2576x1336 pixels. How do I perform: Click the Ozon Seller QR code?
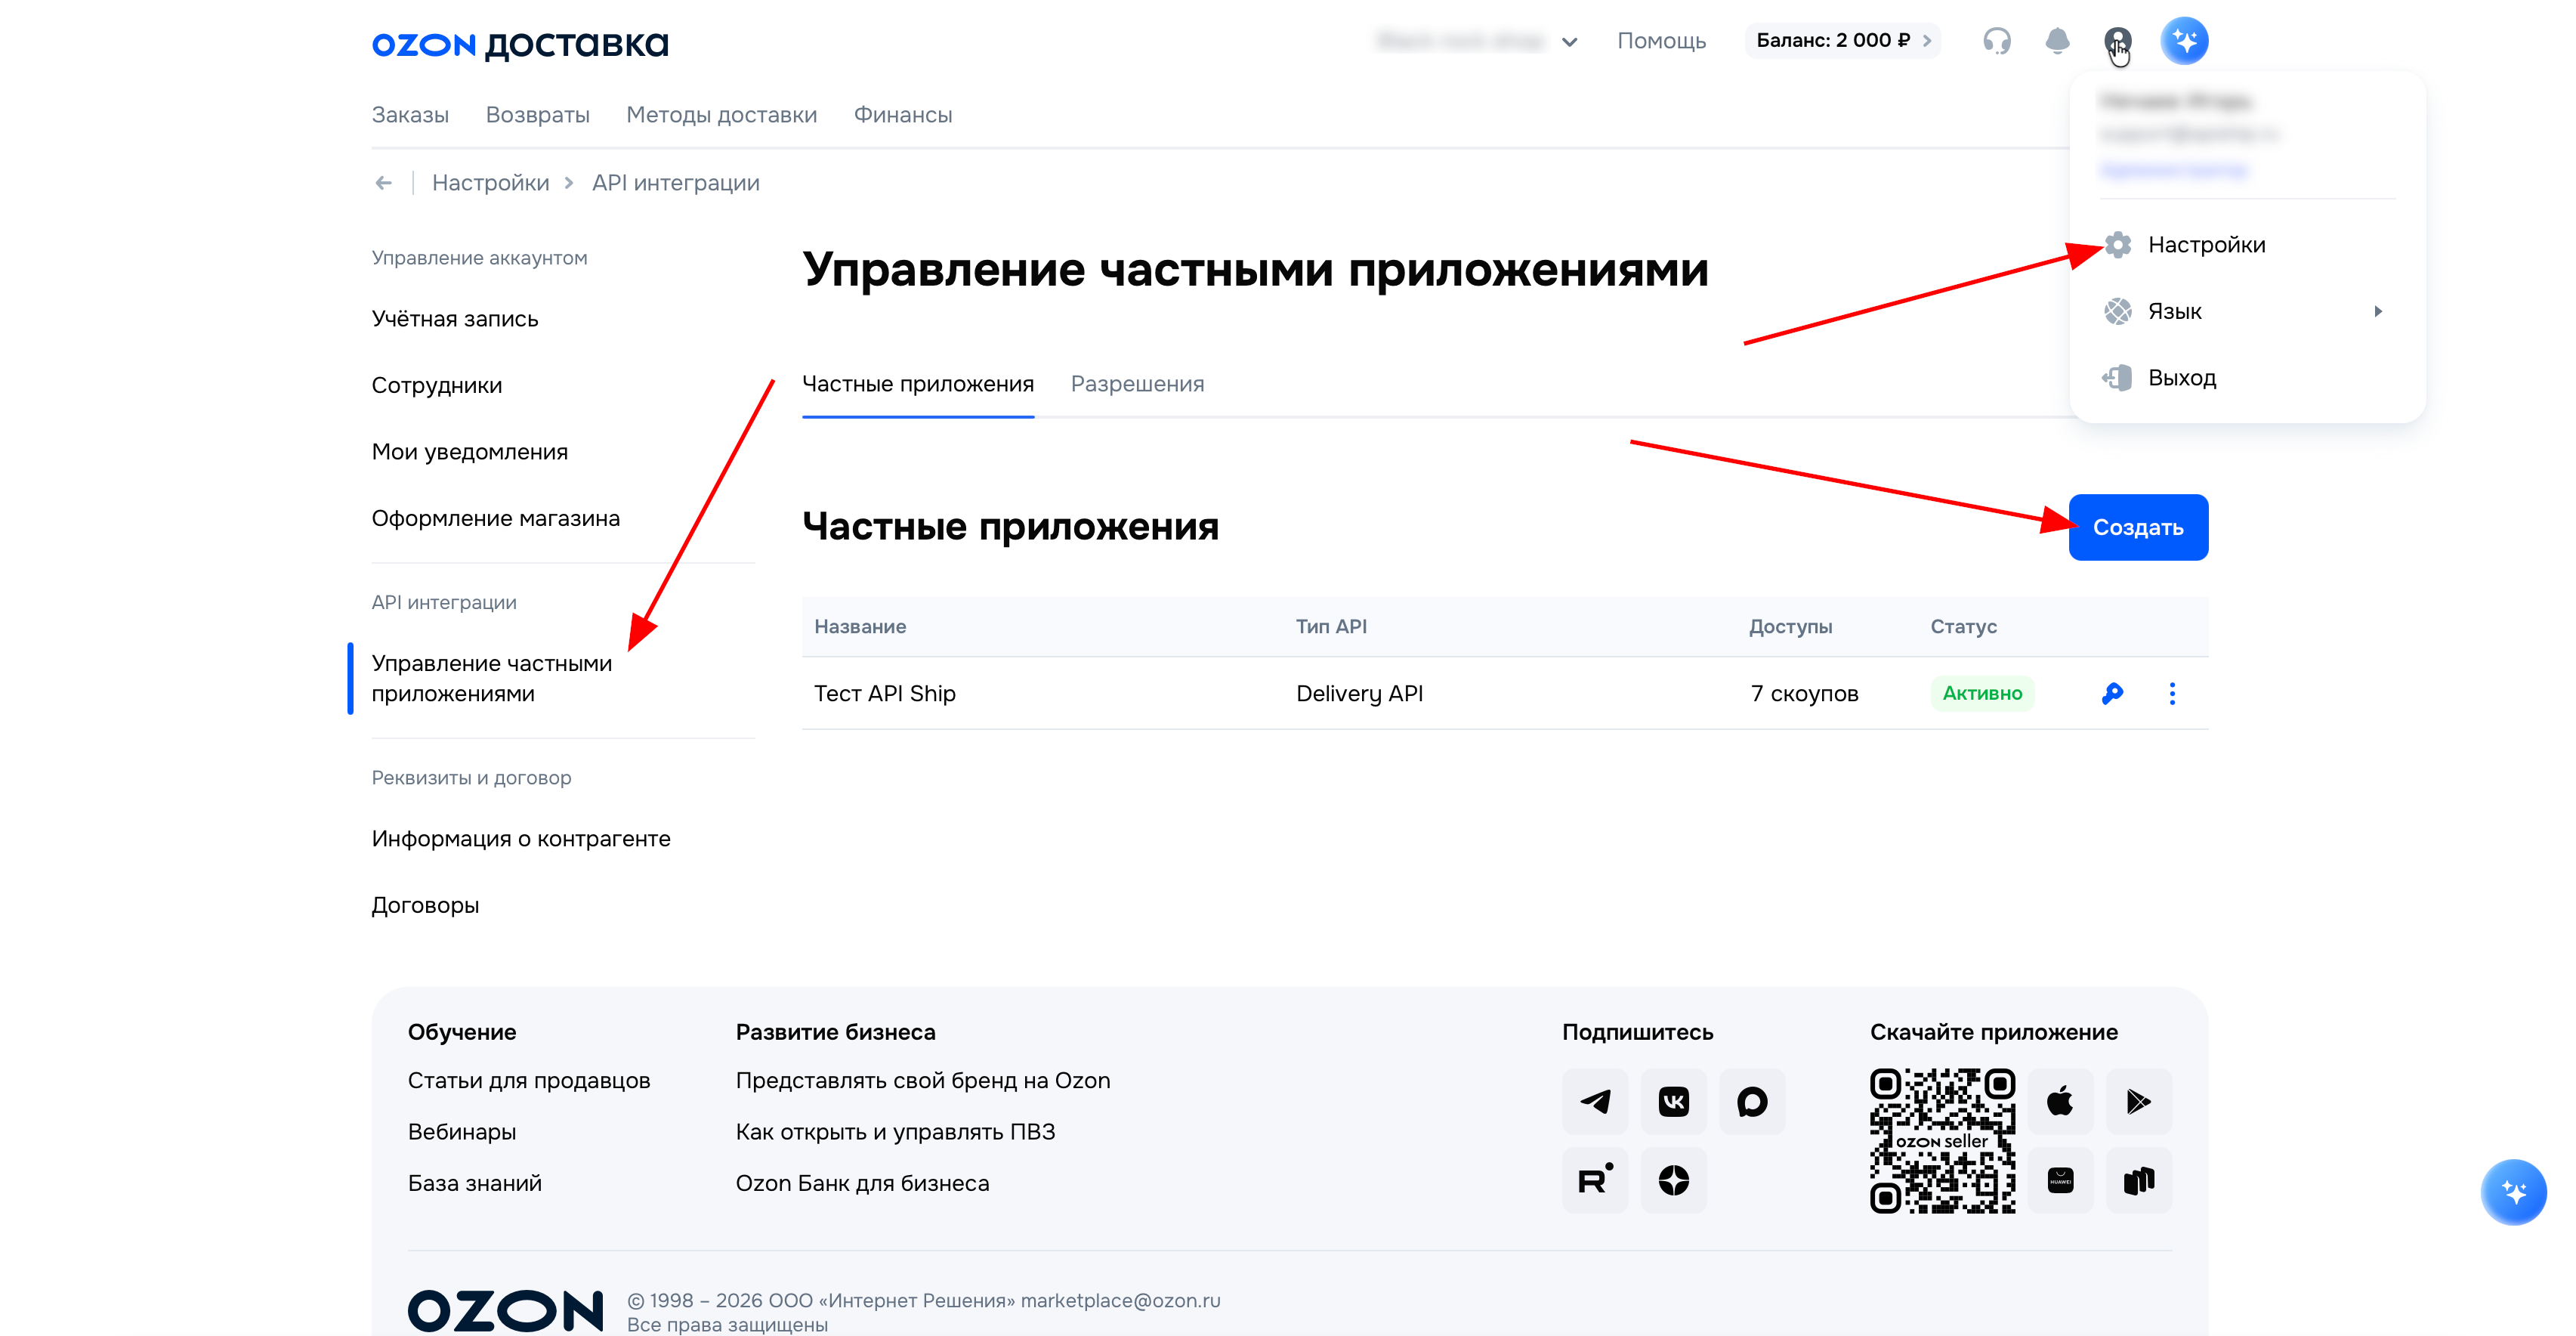click(x=1942, y=1141)
